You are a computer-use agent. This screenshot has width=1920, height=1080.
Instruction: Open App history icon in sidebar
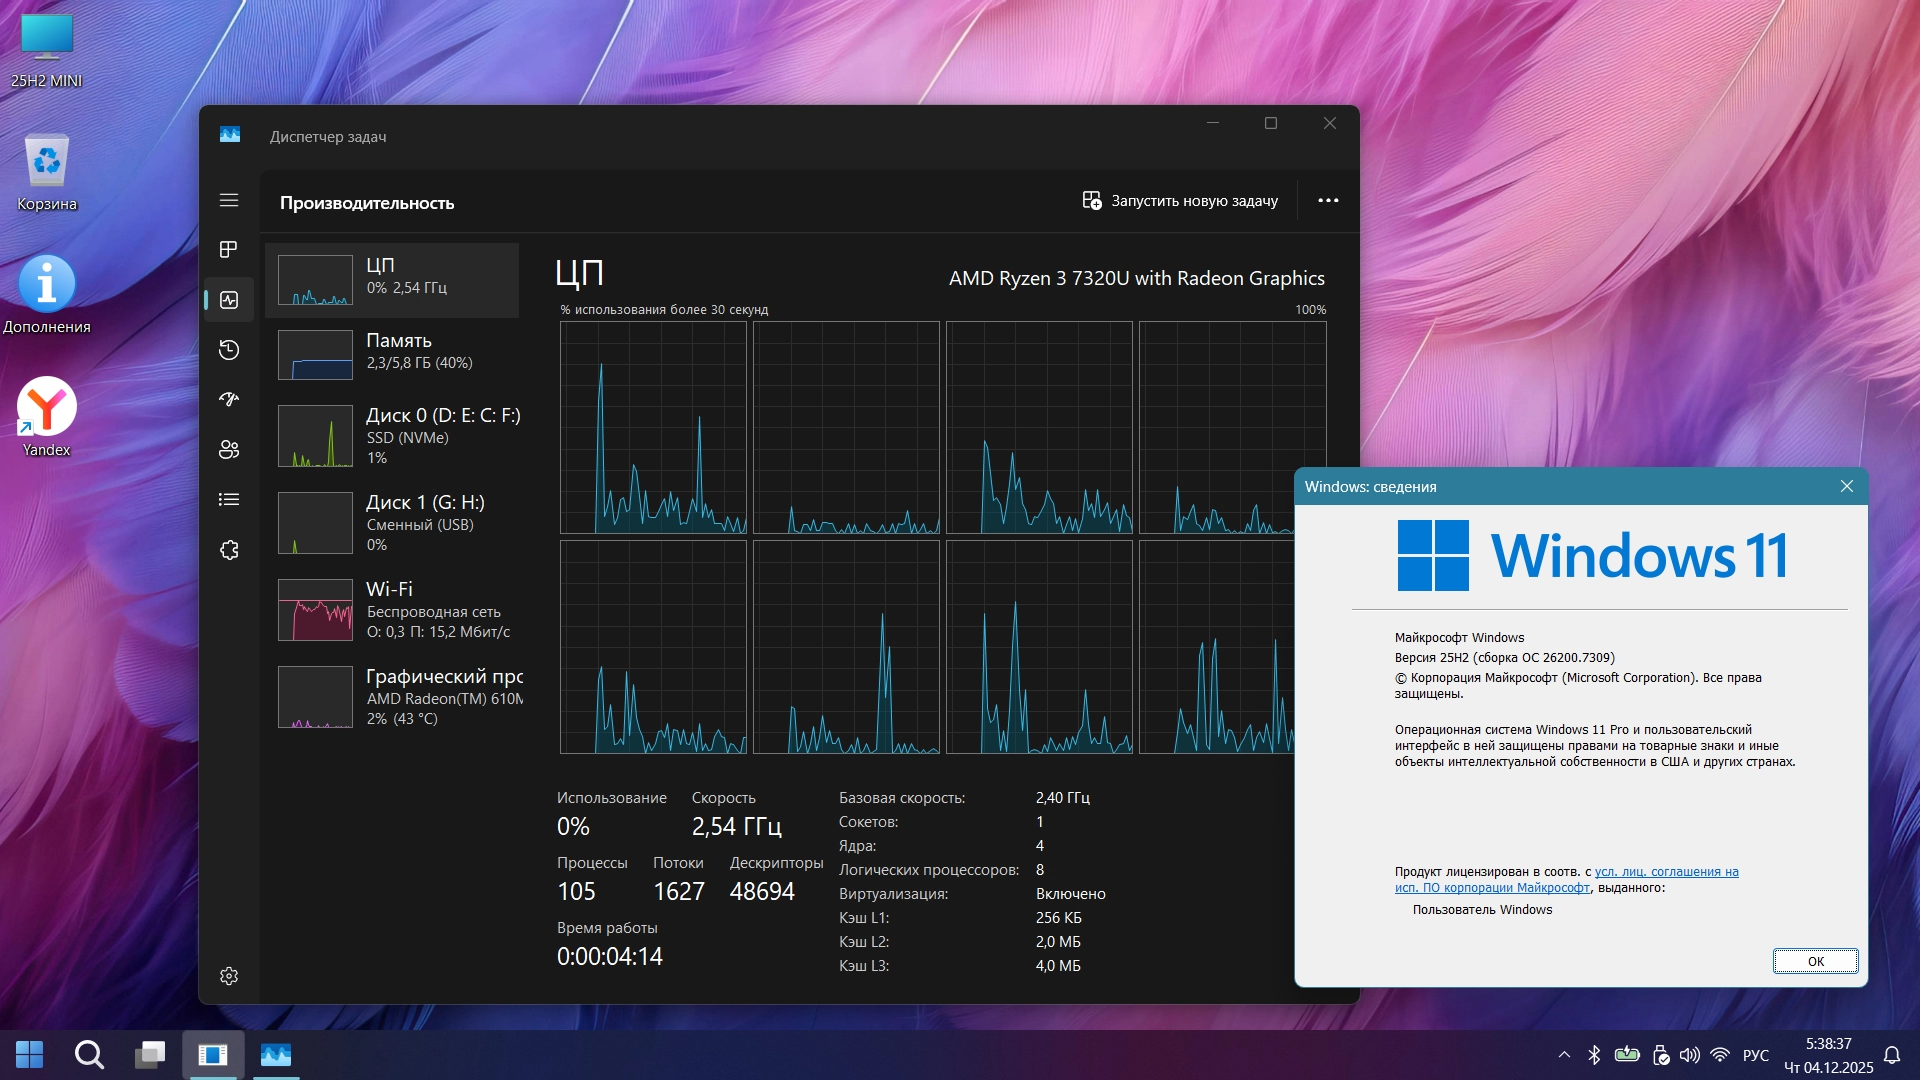[x=229, y=349]
